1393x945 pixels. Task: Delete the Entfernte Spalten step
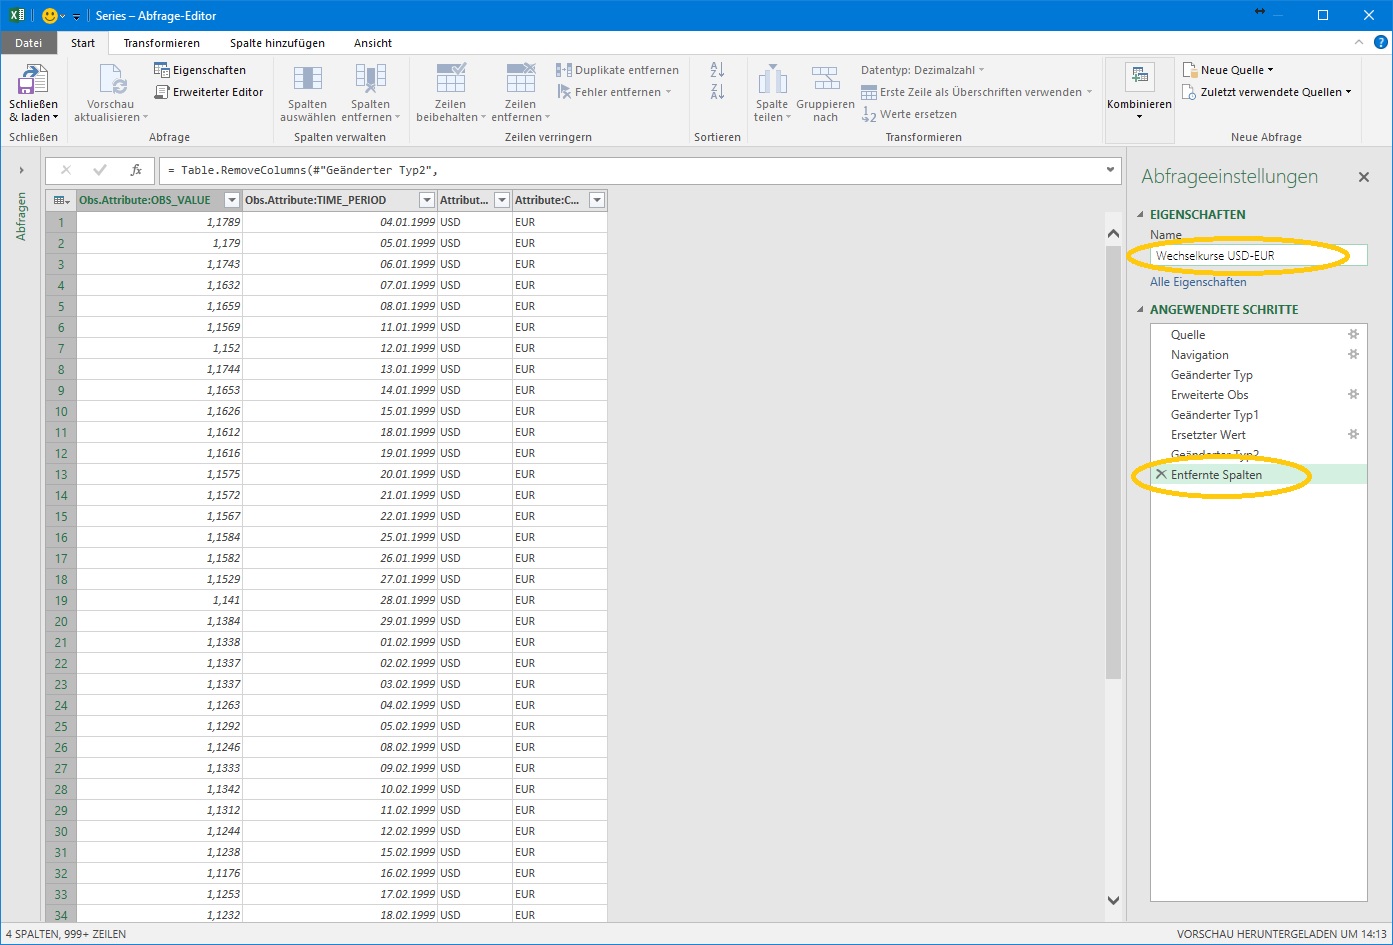click(x=1161, y=474)
